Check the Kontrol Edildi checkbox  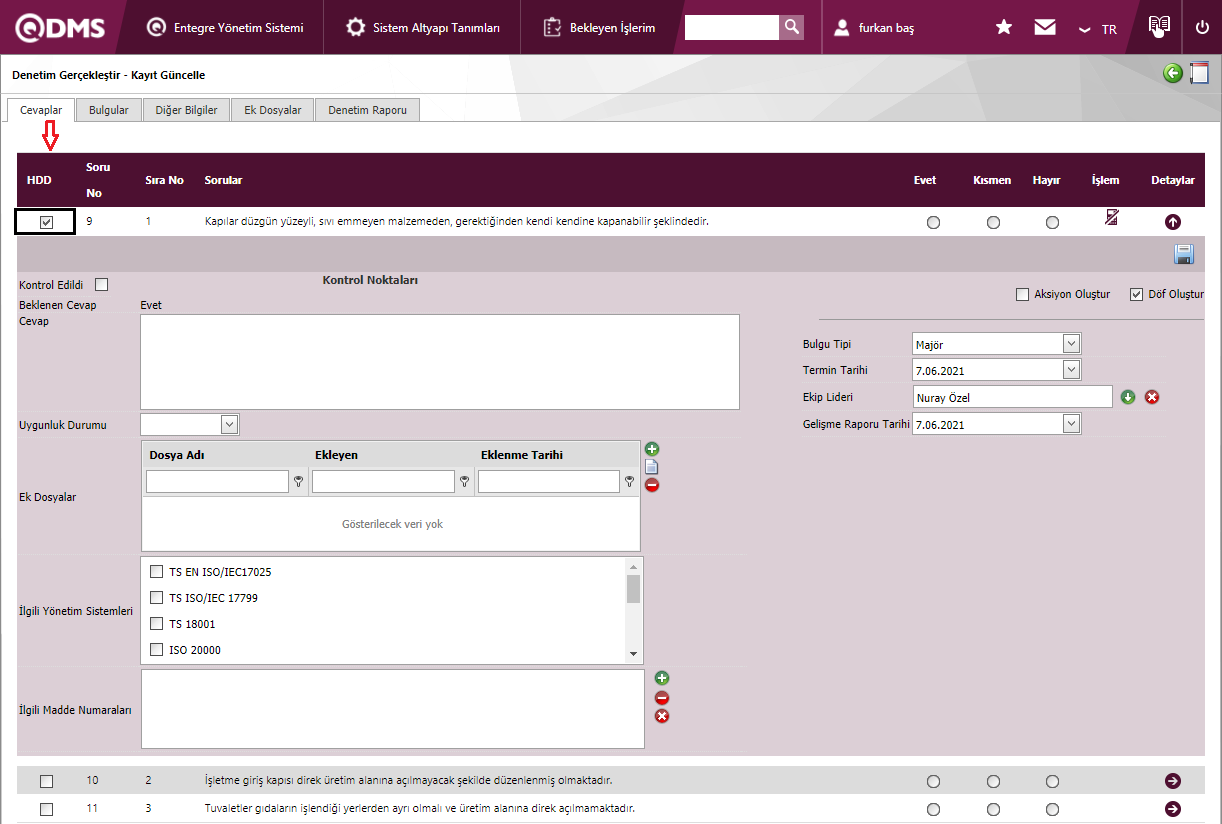tap(101, 285)
